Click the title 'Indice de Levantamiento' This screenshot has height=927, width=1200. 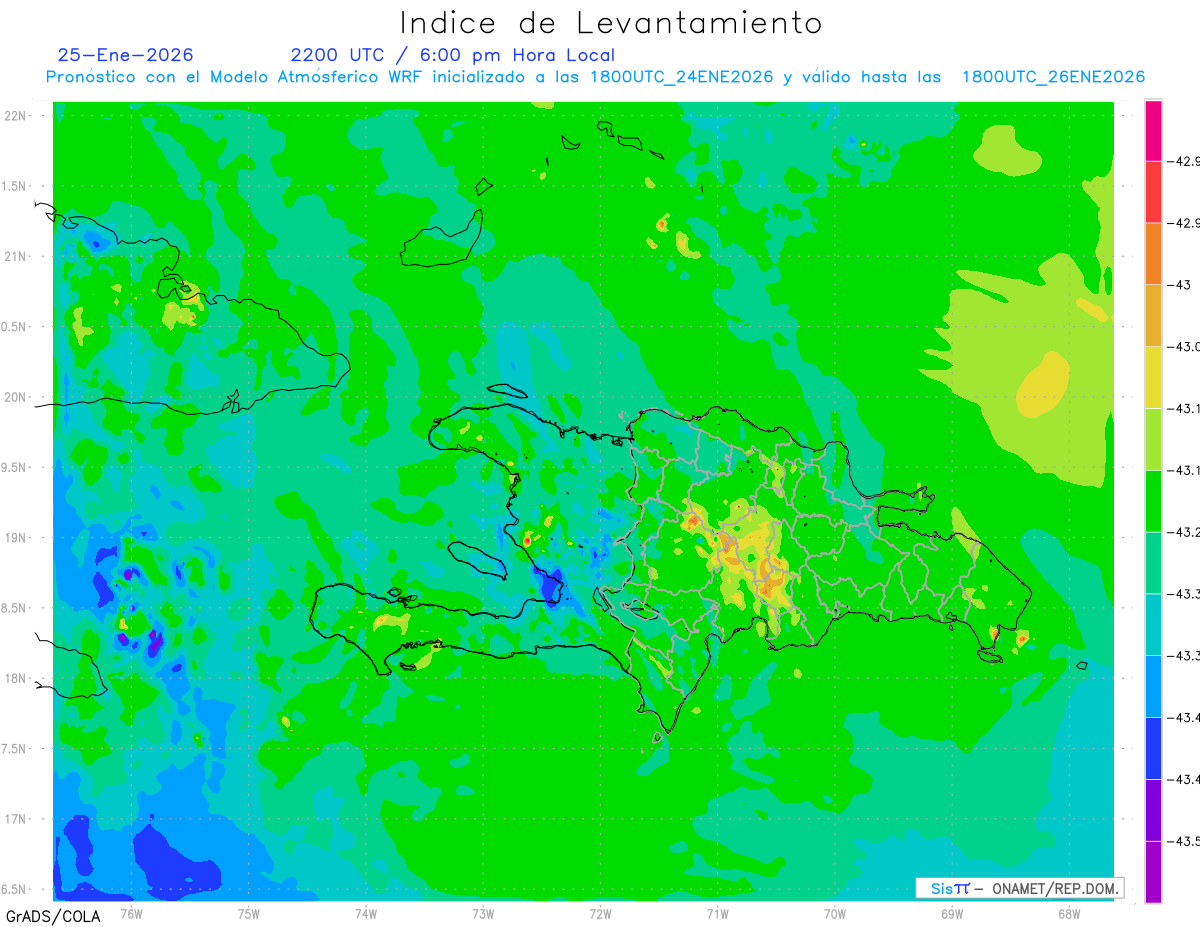click(611, 23)
